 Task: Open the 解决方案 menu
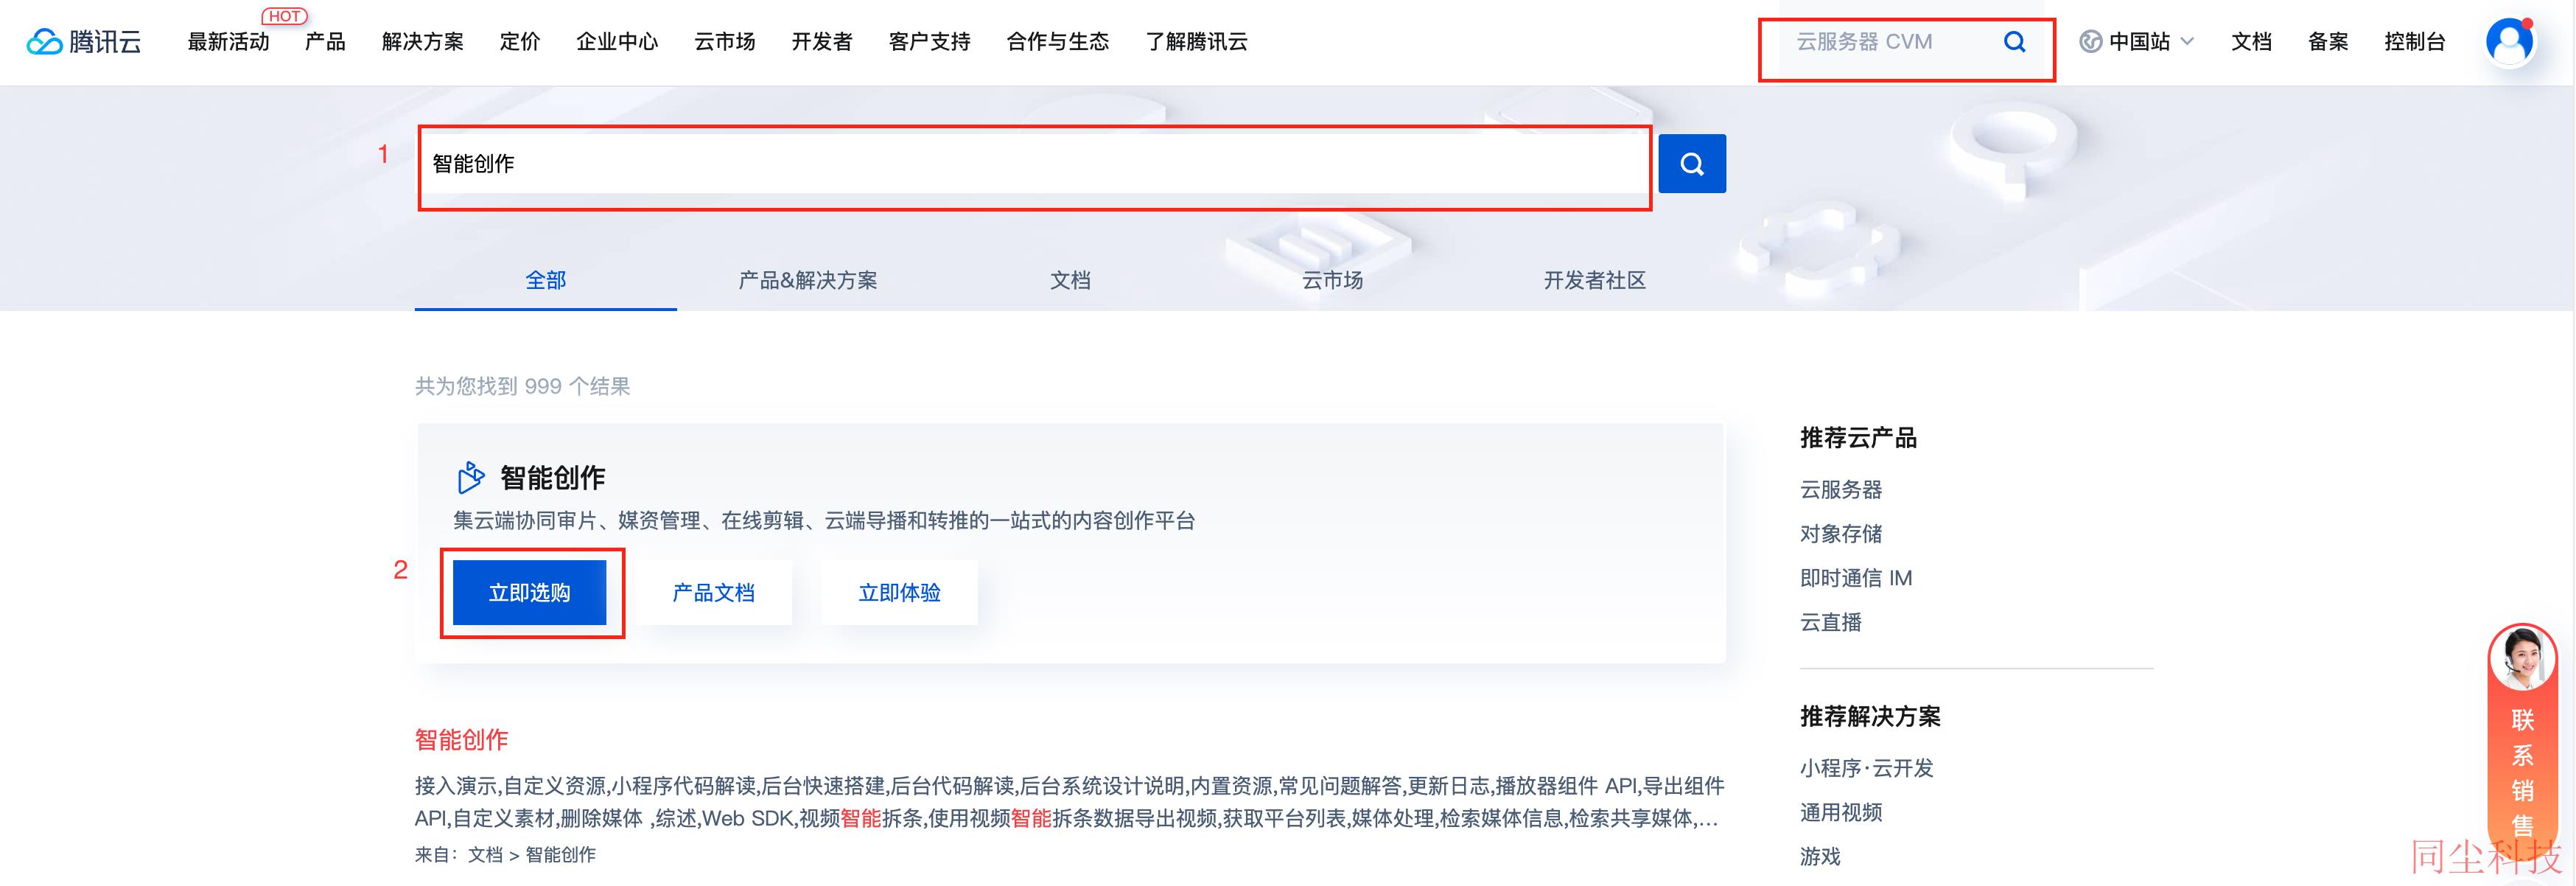[x=423, y=41]
